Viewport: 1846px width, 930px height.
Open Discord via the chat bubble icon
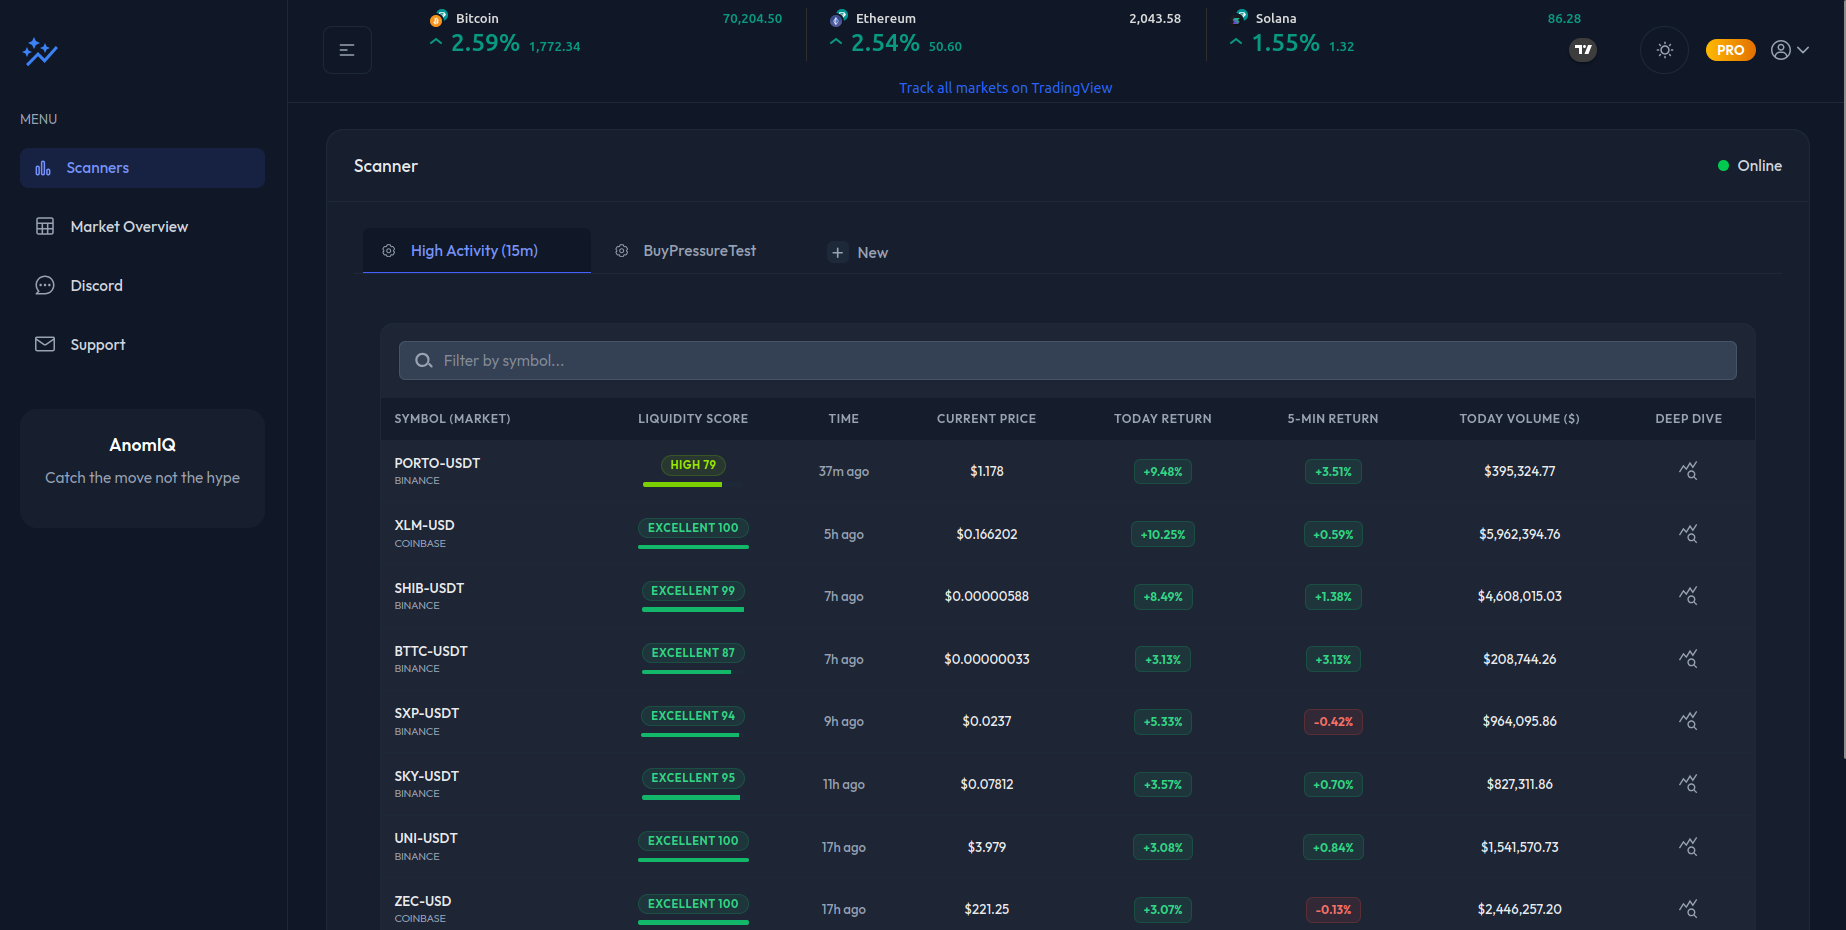(45, 285)
